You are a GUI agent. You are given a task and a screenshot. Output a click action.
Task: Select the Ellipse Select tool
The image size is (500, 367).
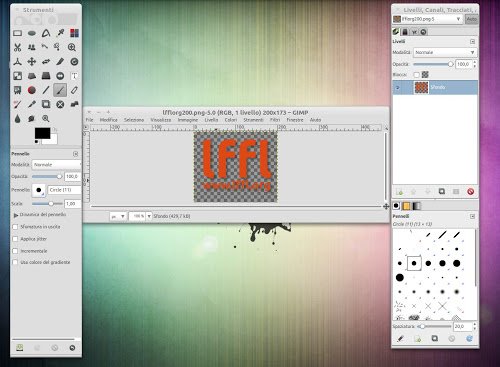pyautogui.click(x=32, y=33)
